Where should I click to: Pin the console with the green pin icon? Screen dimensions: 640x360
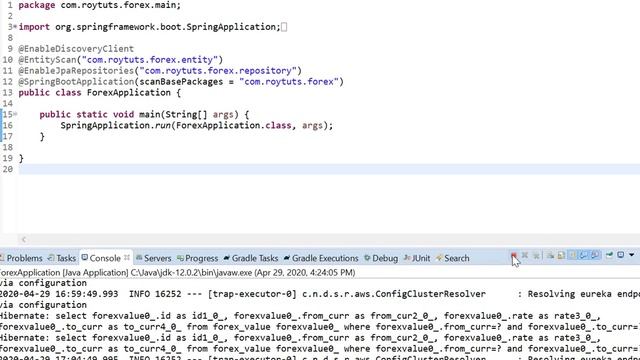pyautogui.click(x=609, y=255)
